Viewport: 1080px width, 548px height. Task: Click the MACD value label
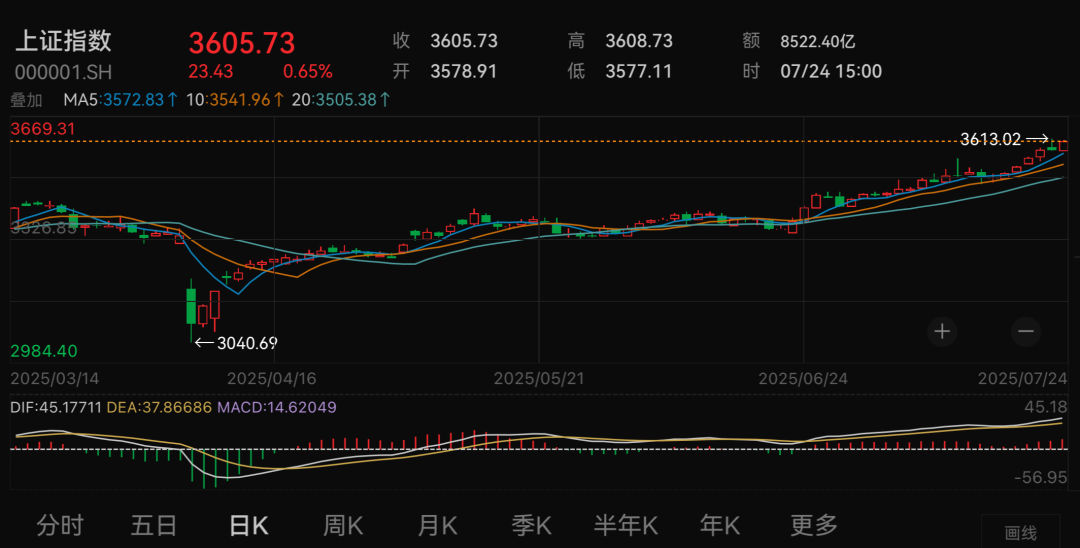tap(285, 407)
